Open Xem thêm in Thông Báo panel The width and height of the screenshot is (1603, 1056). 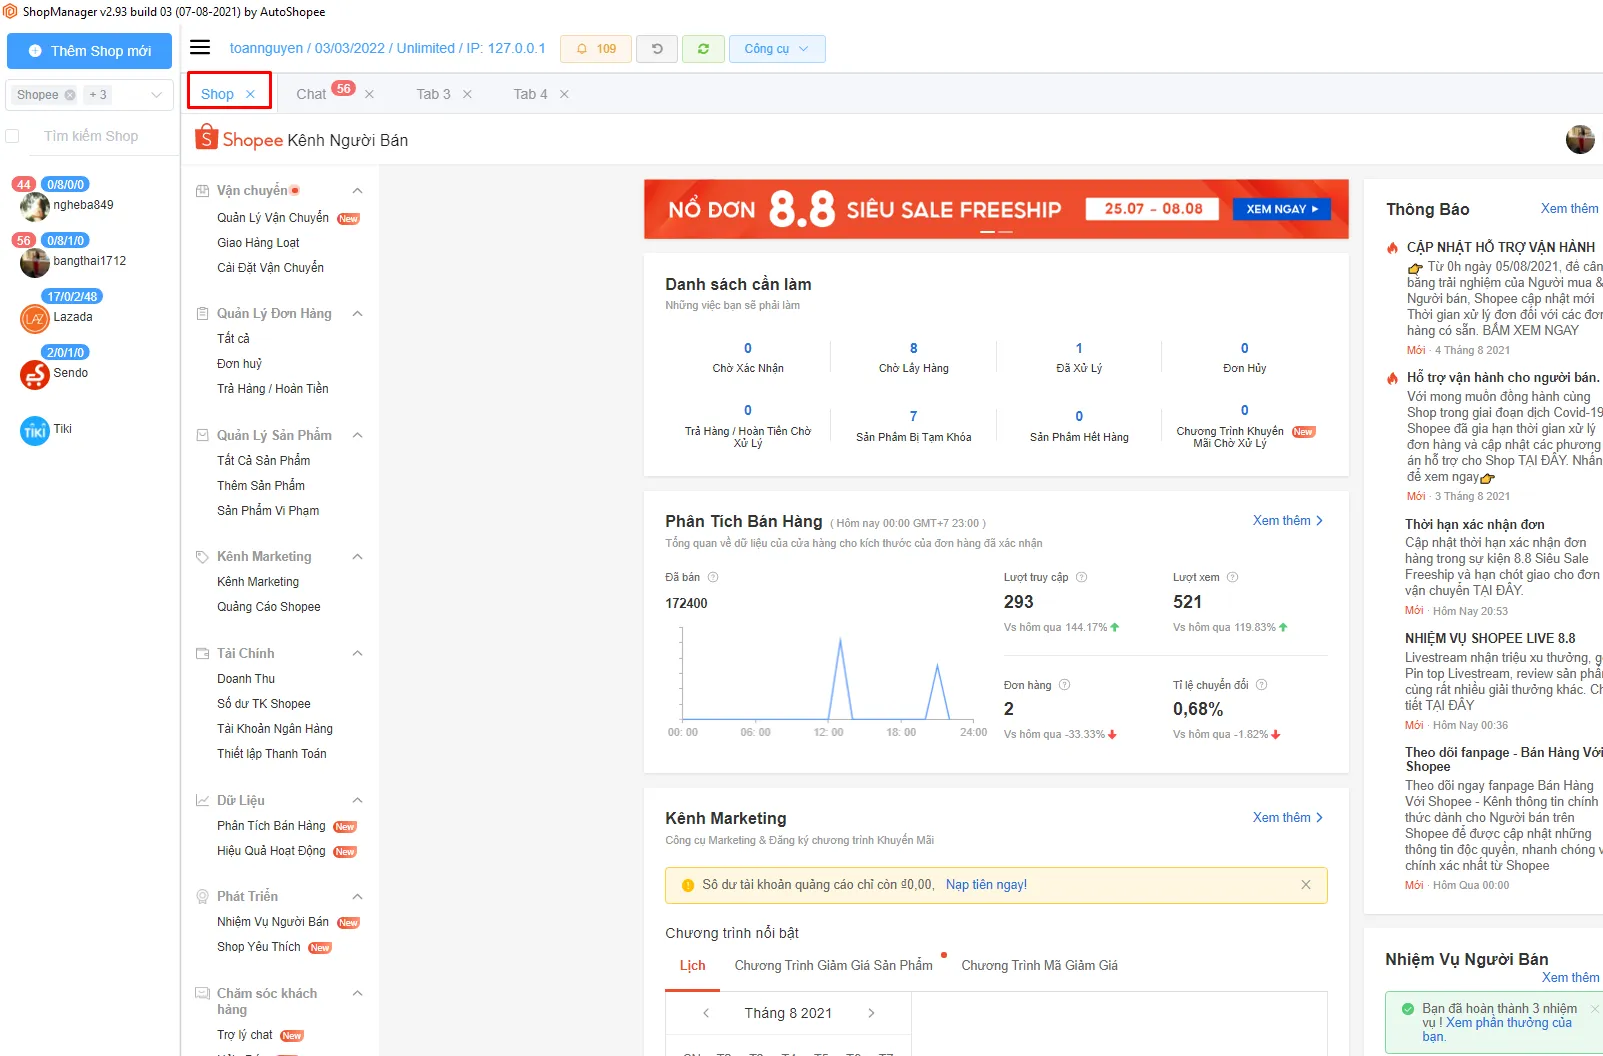(x=1569, y=209)
